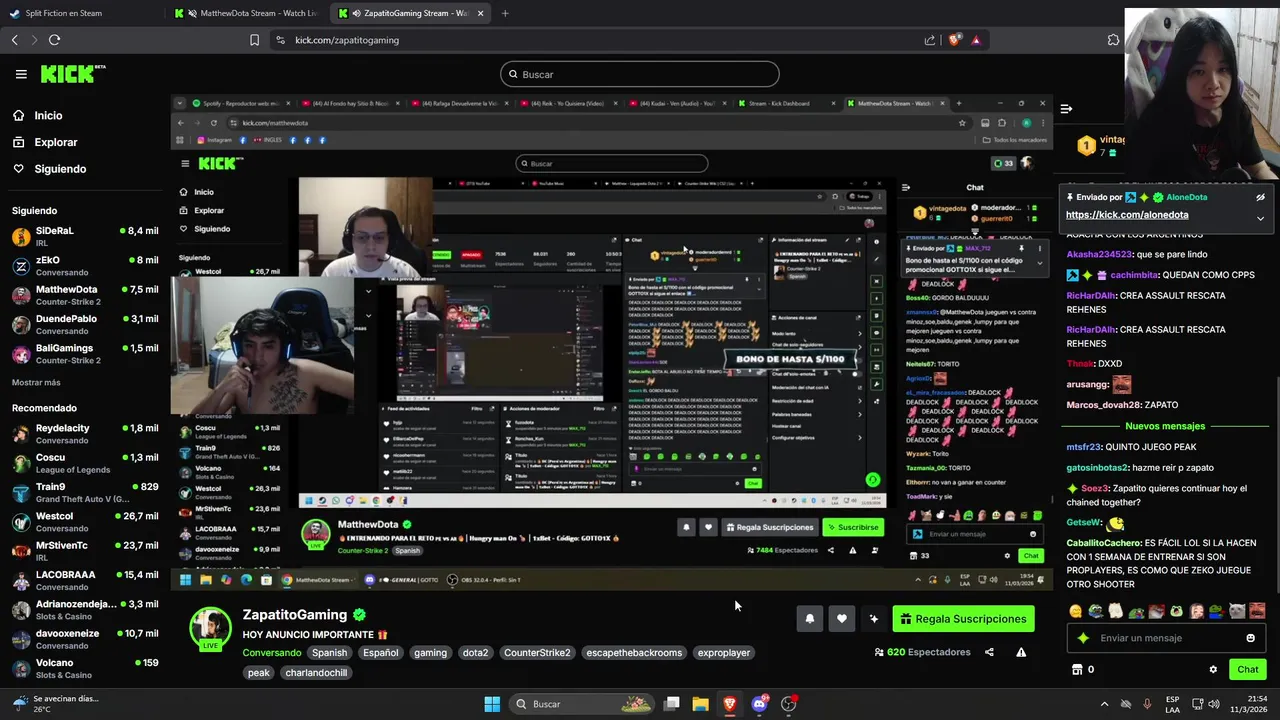The height and width of the screenshot is (720, 1280).
Task: Click the Brave Rewards triangle icon
Action: pos(976,40)
